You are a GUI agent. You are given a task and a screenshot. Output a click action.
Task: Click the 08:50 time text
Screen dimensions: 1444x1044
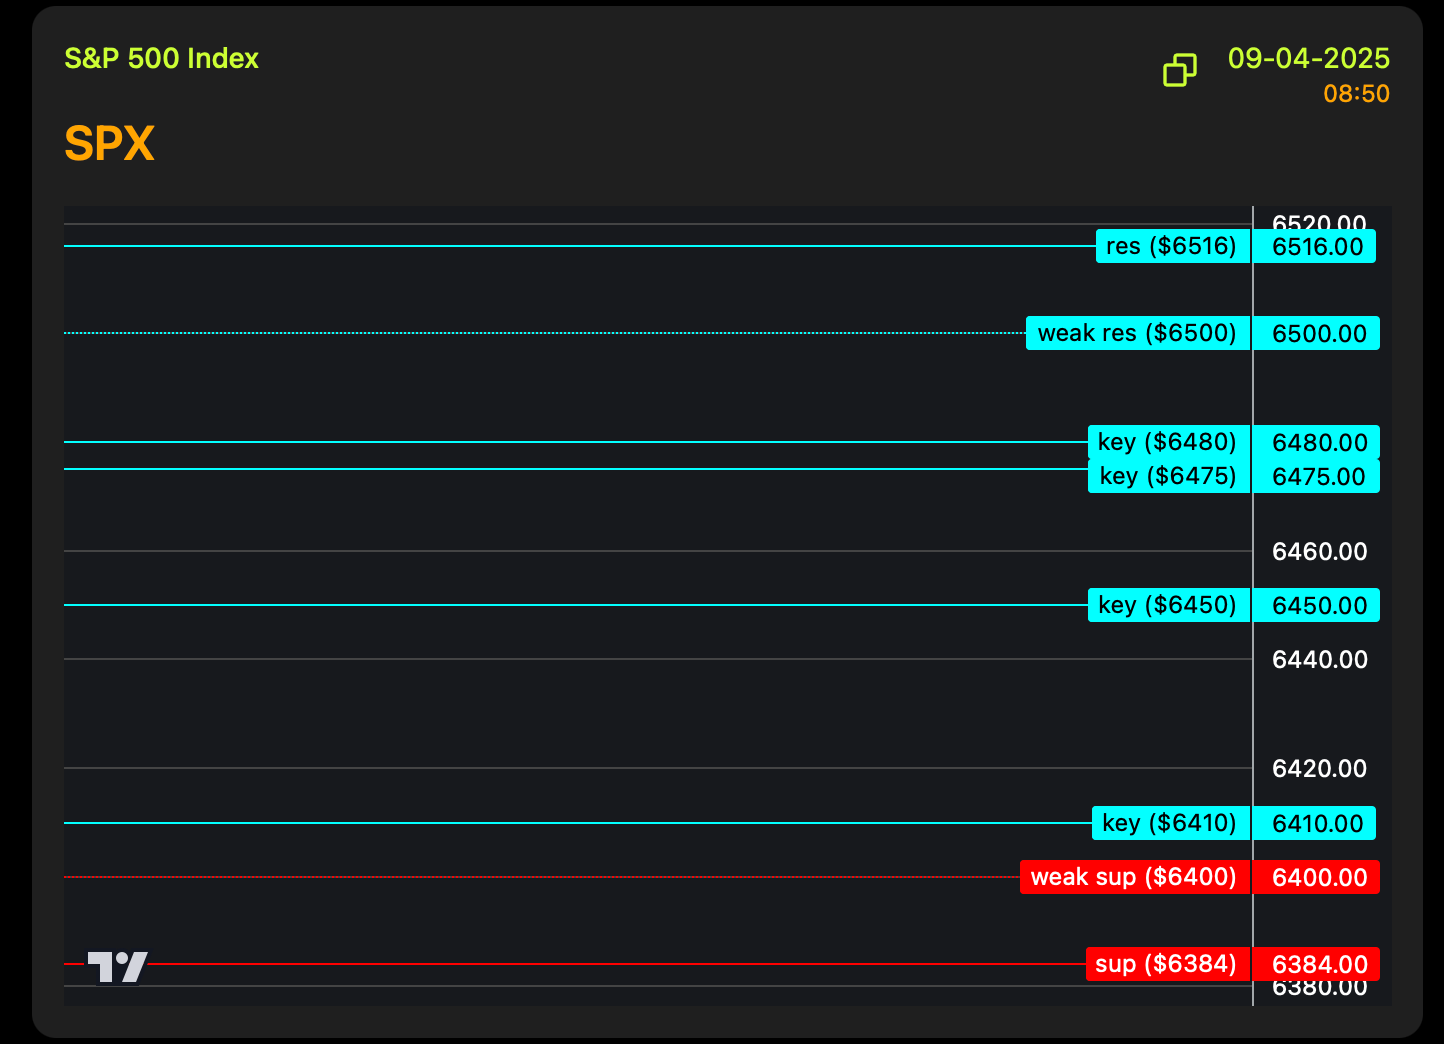click(x=1356, y=94)
